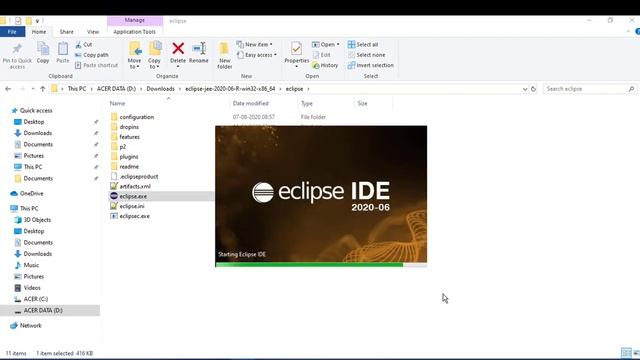Go up one folder level
Image resolution: width=640 pixels, height=360 pixels.
pyautogui.click(x=42, y=89)
